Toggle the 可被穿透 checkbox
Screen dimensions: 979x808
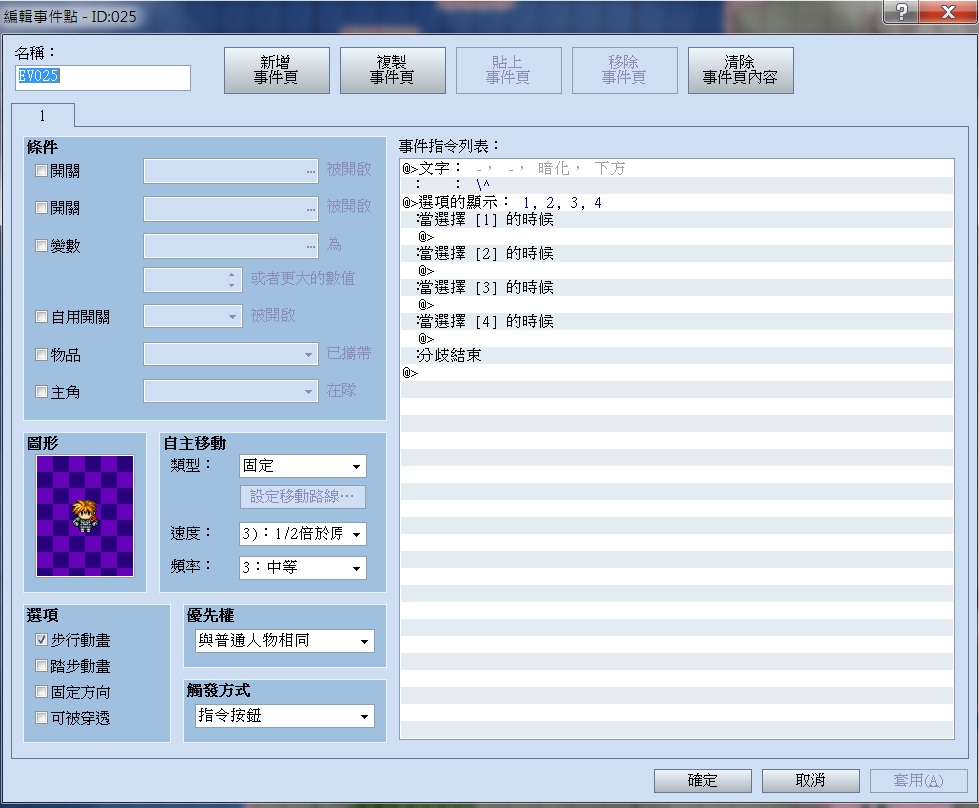(41, 717)
